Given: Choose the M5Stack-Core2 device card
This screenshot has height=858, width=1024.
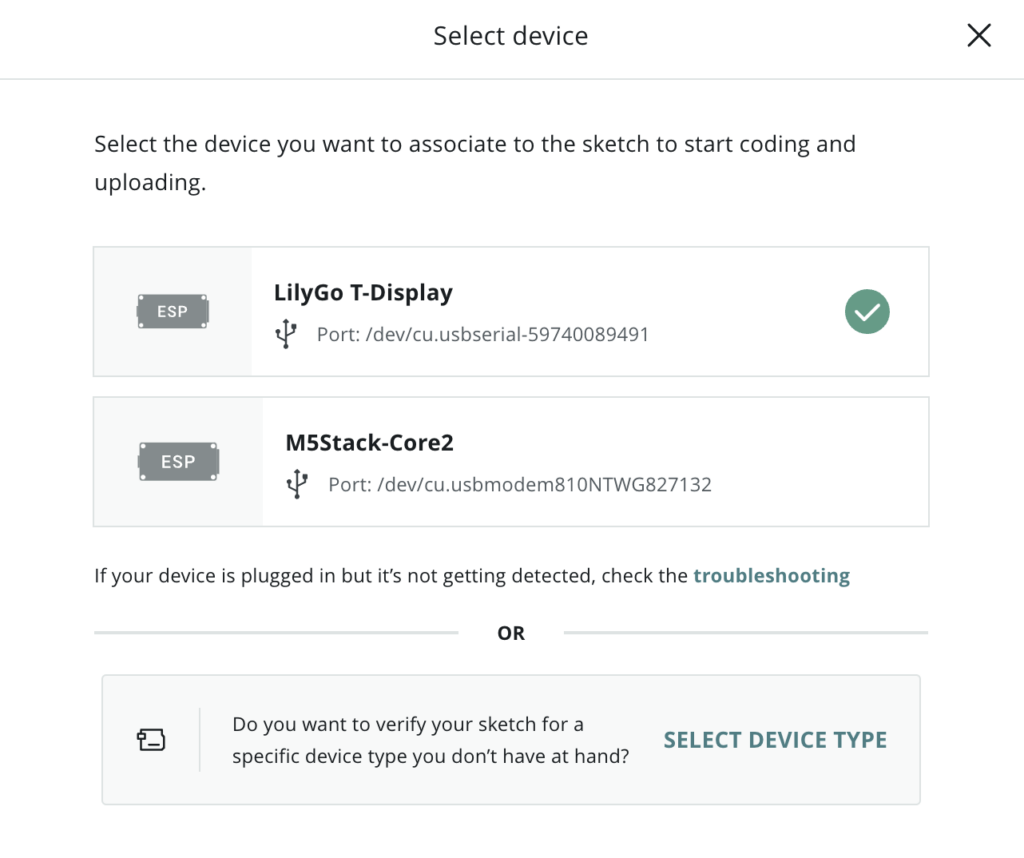Looking at the screenshot, I should [511, 462].
